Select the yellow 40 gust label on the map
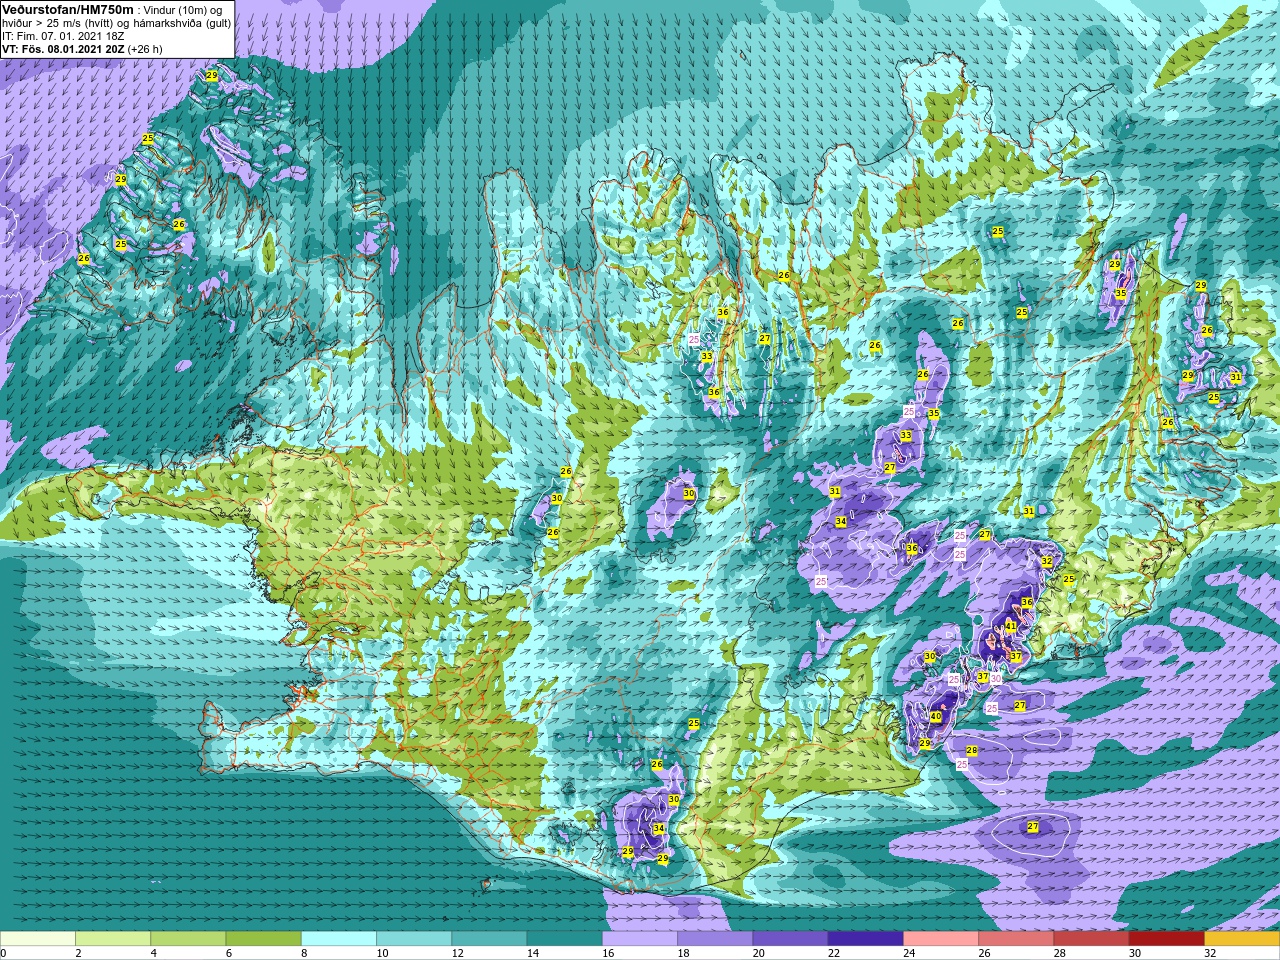Screen dimensions: 1280x960 point(936,717)
